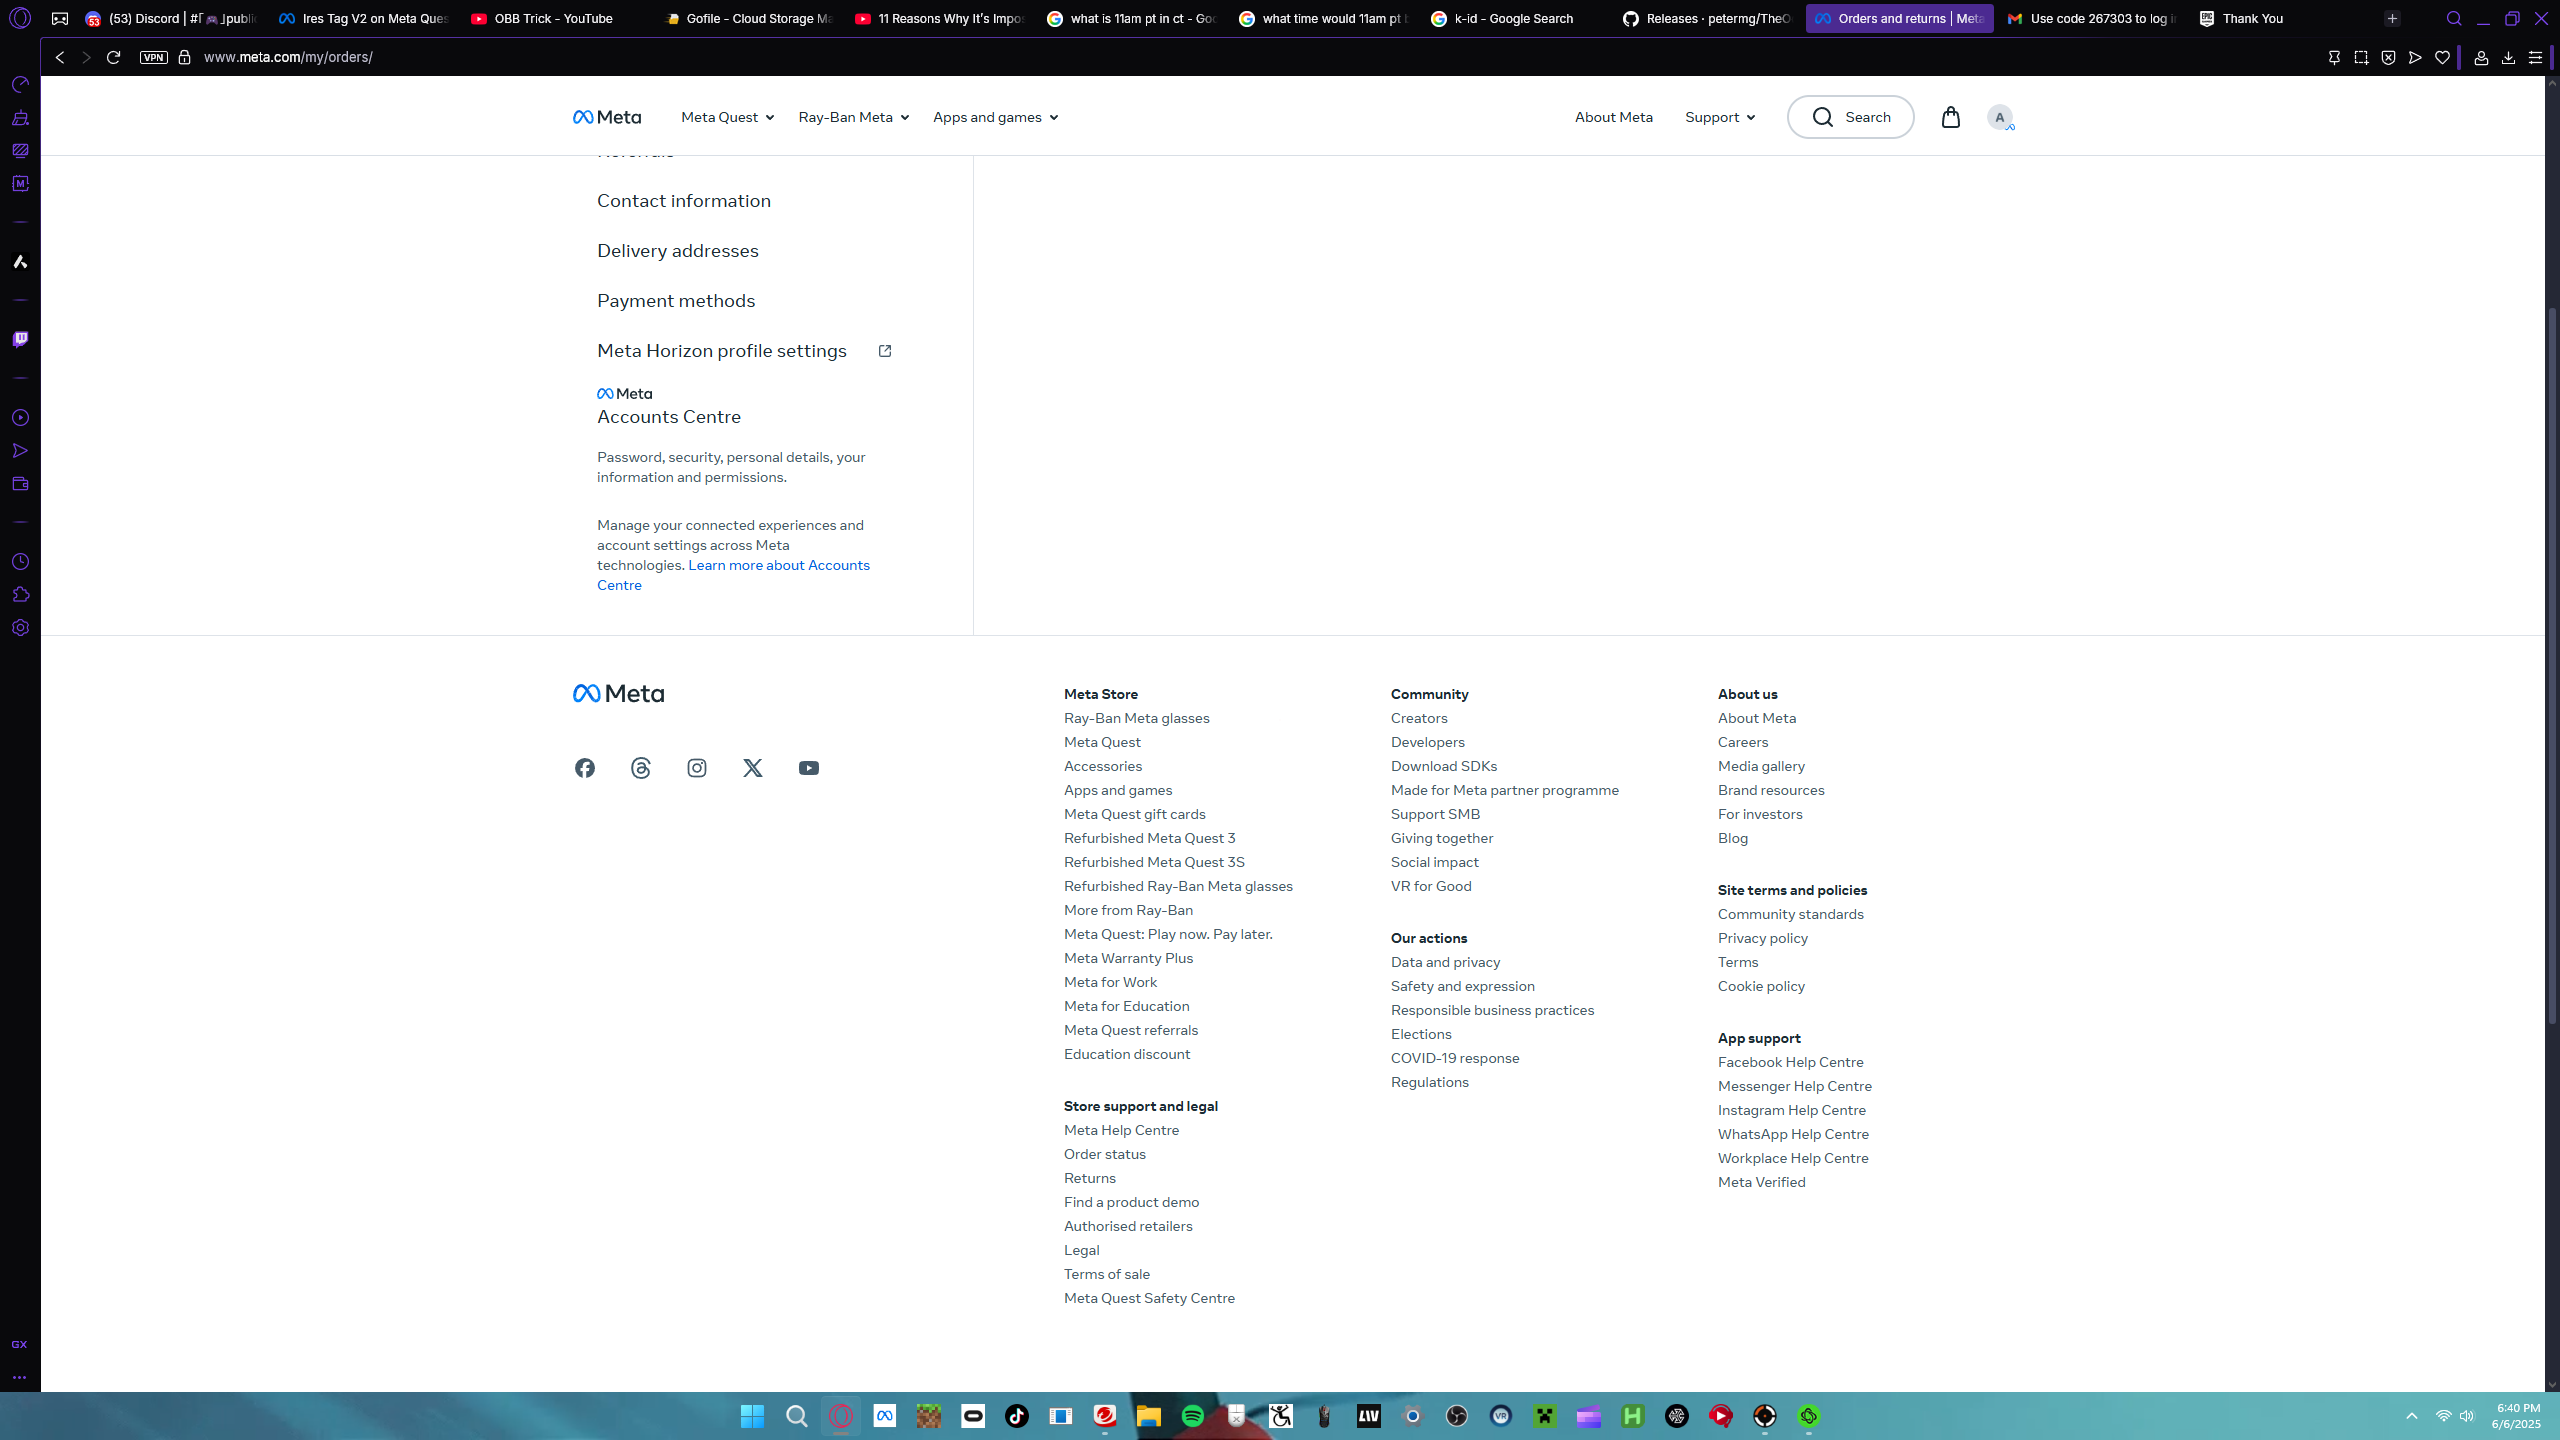Open Refurbished Meta Quest 3S footer link
The image size is (2560, 1440).
pyautogui.click(x=1154, y=862)
